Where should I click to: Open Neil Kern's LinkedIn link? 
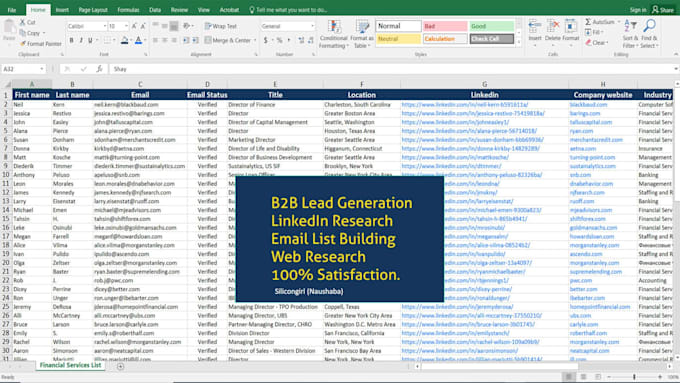464,105
